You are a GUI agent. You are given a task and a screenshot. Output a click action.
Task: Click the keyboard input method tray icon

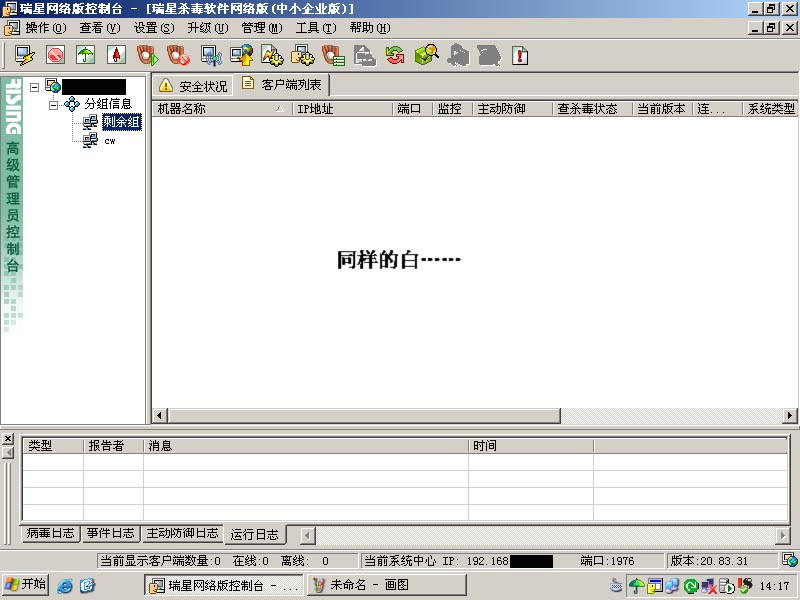tap(616, 585)
